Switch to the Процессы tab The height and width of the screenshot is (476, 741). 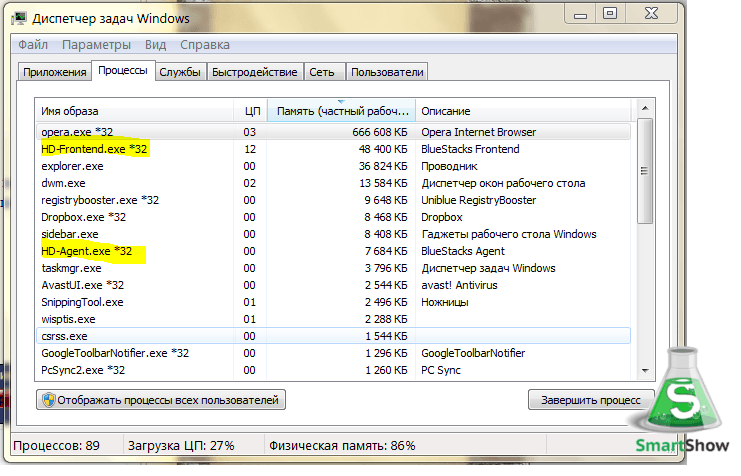click(123, 70)
